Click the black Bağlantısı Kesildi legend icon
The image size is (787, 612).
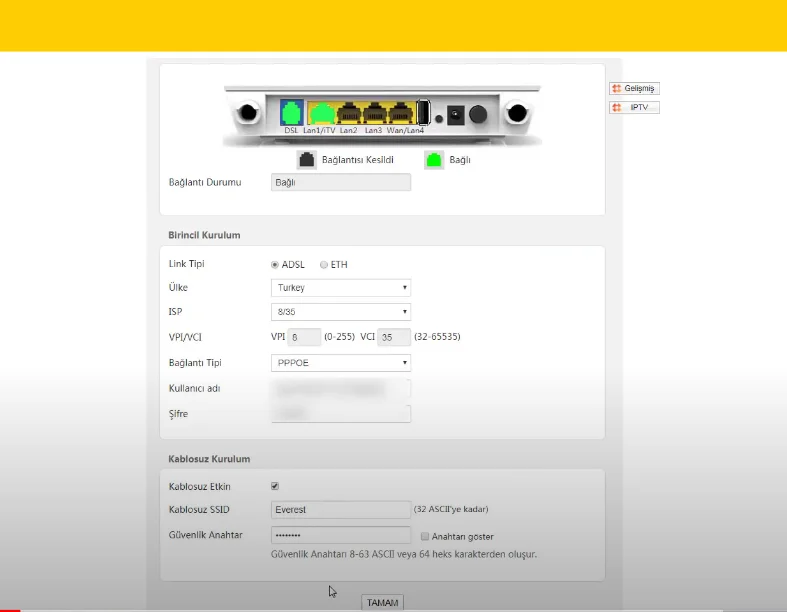306,159
